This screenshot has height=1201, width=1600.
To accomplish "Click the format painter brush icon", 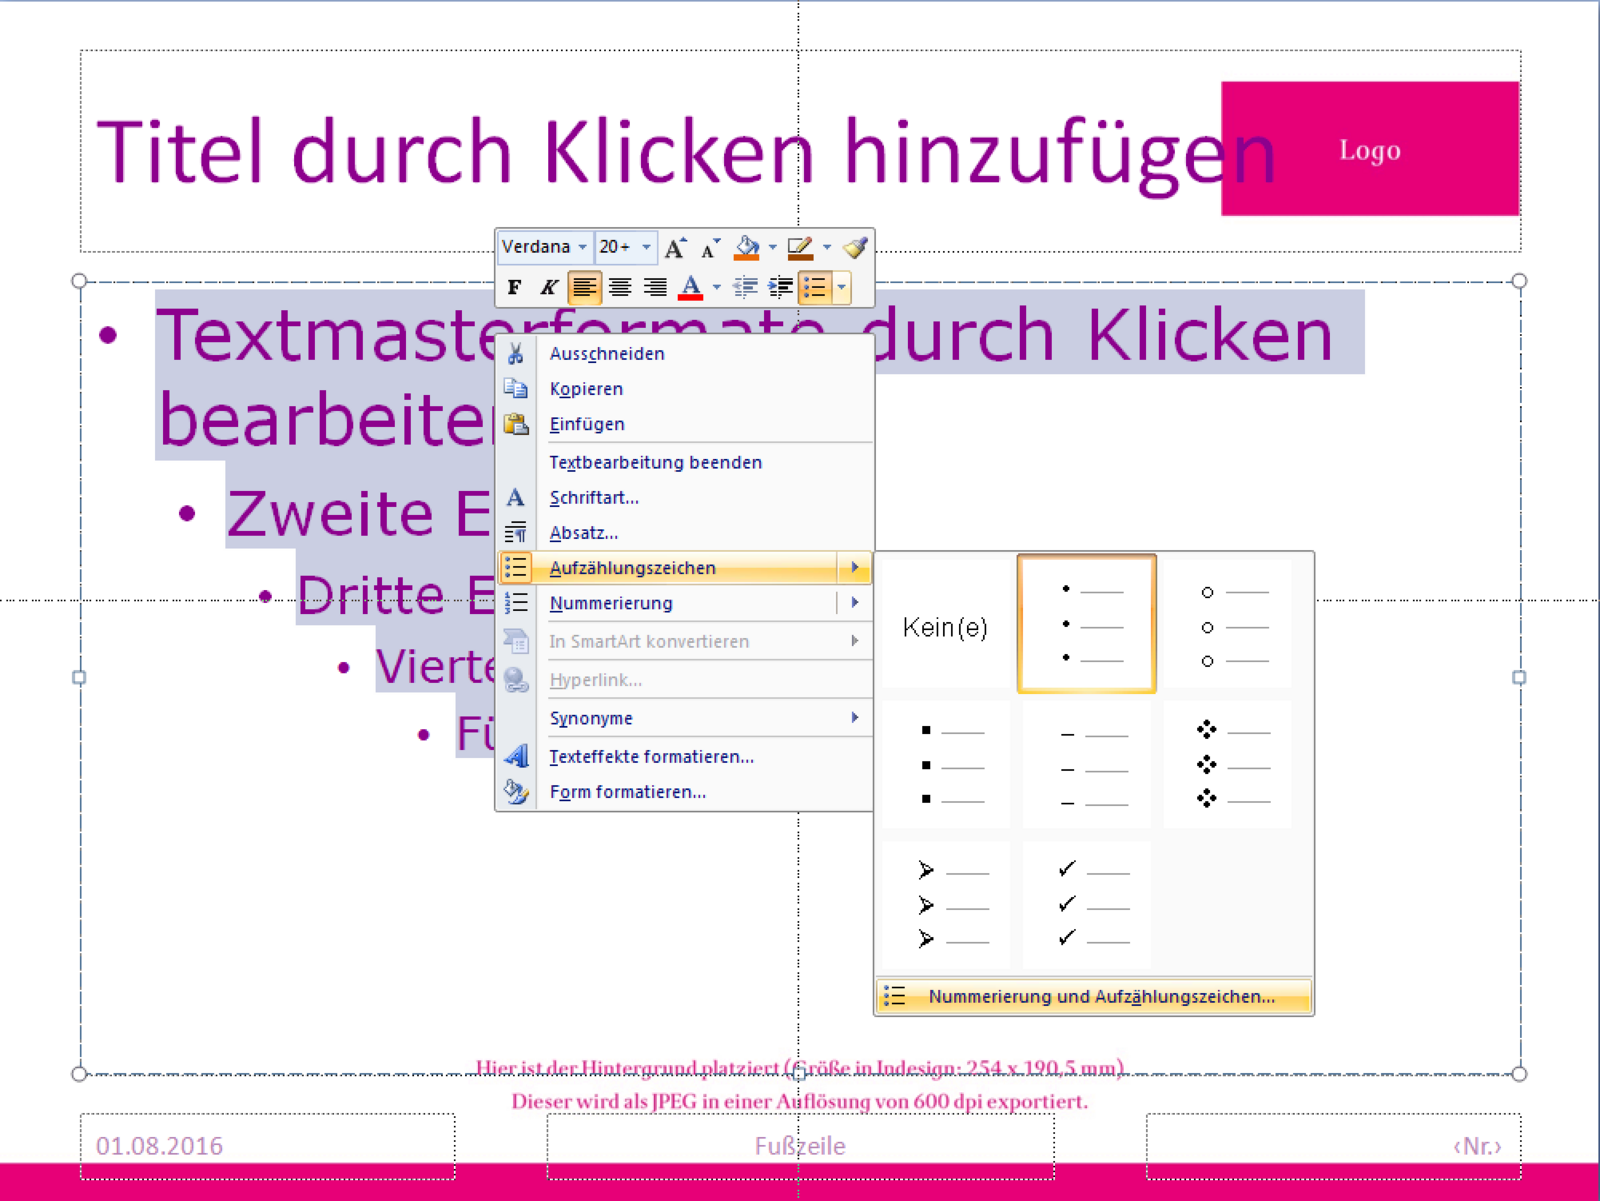I will click(x=855, y=248).
